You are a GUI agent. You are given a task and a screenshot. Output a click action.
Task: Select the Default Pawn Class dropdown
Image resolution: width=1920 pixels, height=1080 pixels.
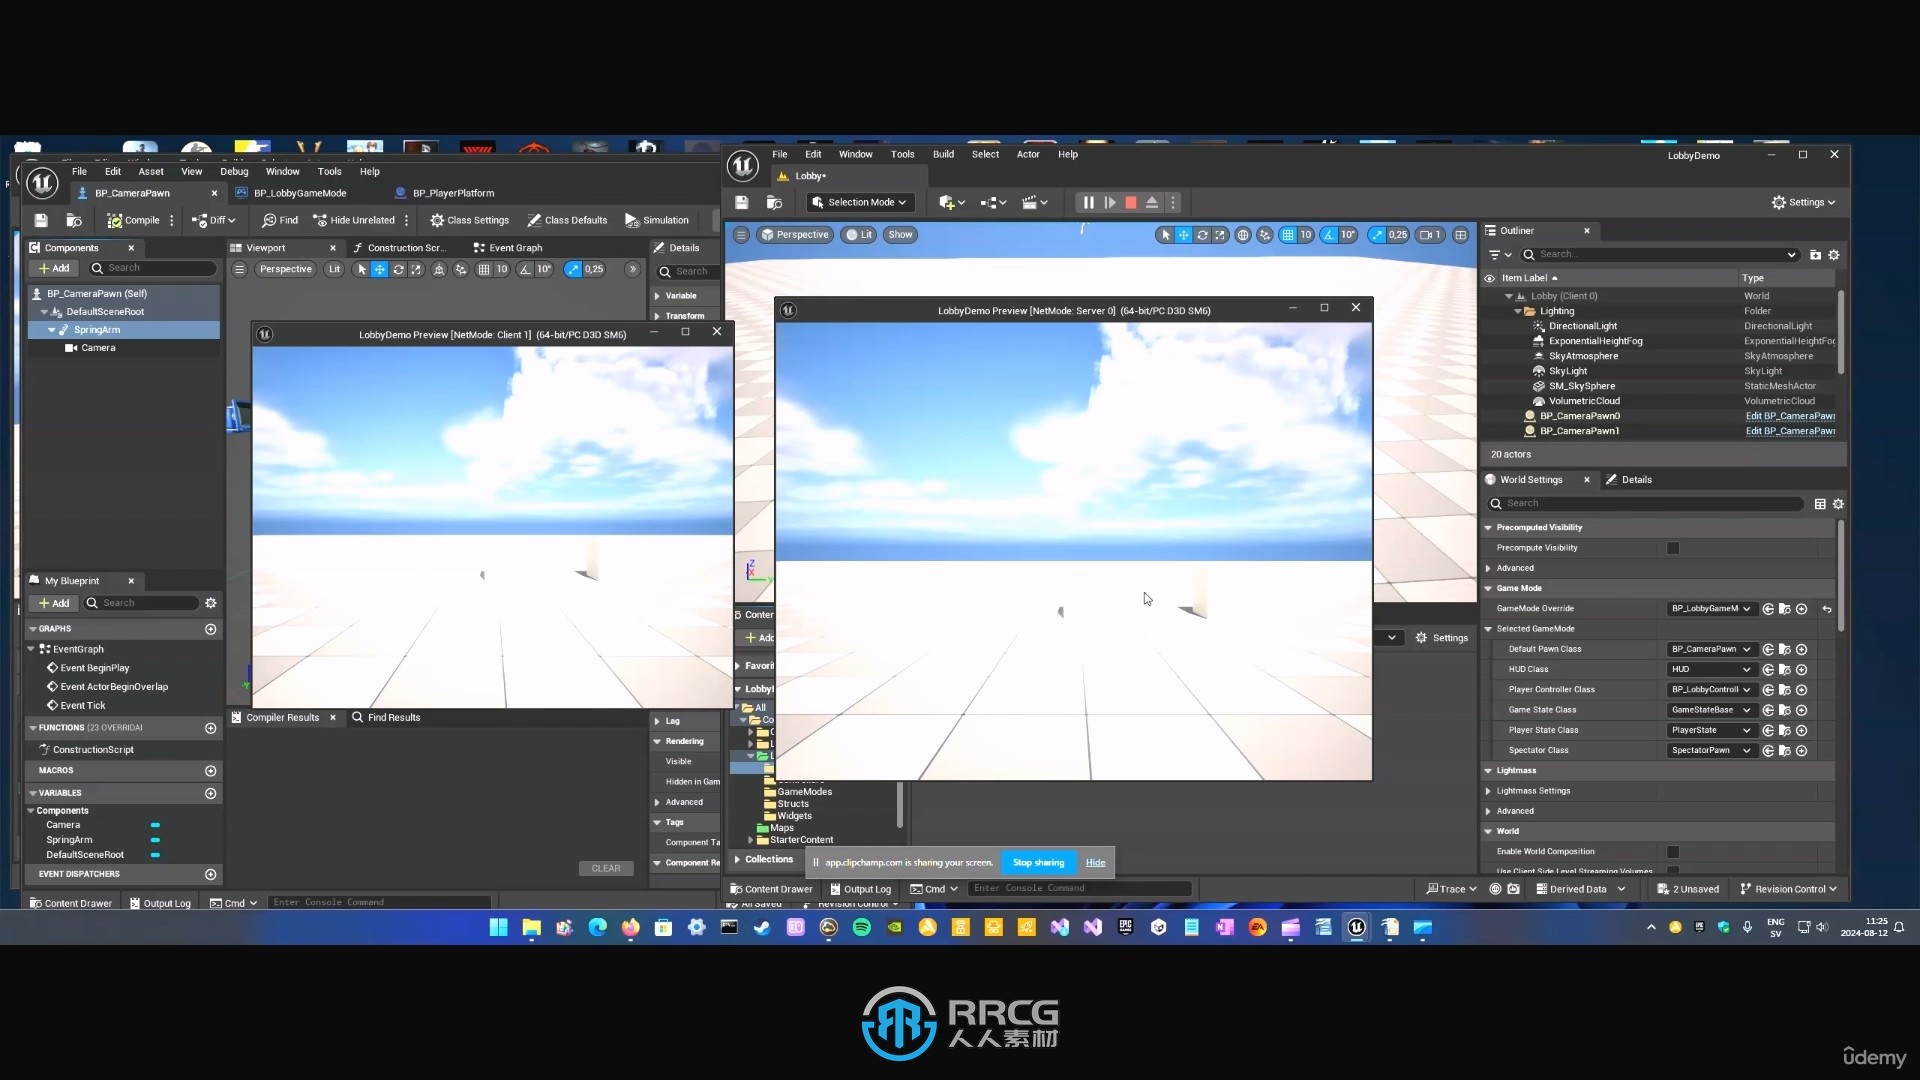click(1708, 649)
